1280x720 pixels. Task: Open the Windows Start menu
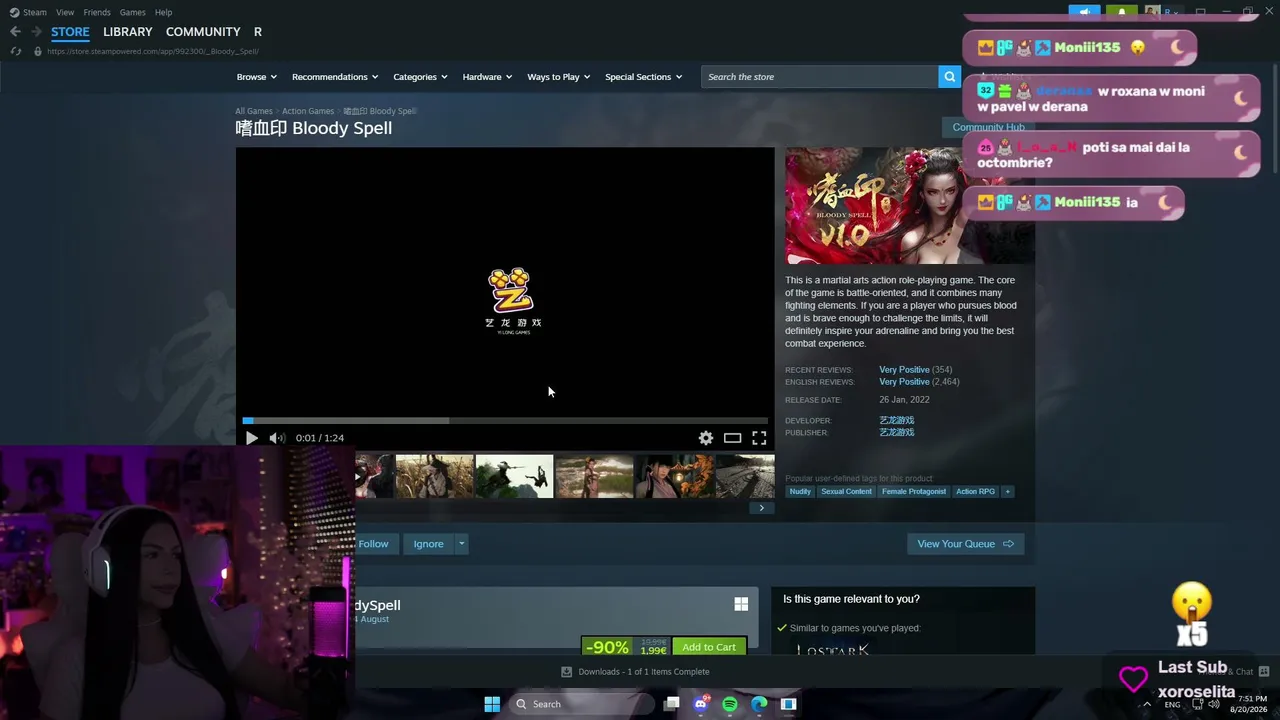[x=492, y=704]
